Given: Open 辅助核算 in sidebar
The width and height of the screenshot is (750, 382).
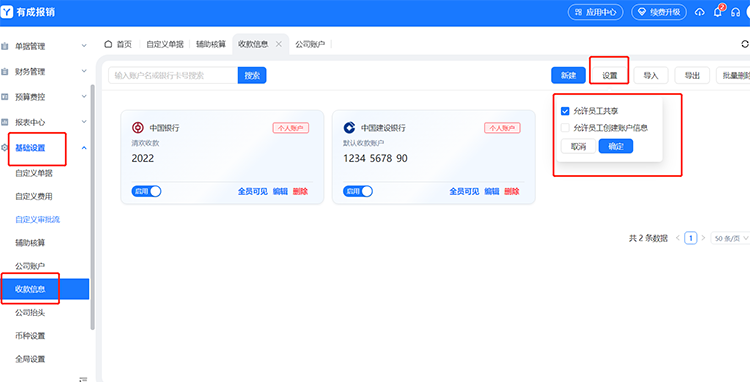Looking at the screenshot, I should [30, 242].
